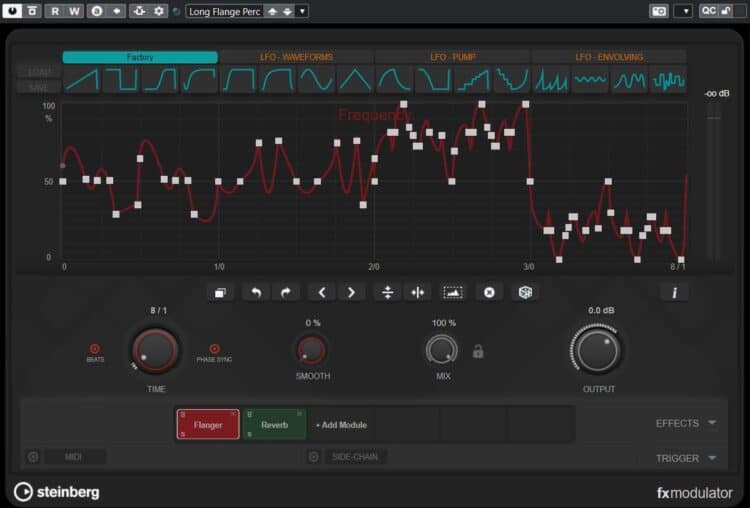Toggle the PHASE SYNC button
This screenshot has width=750, height=508.
tap(214, 349)
